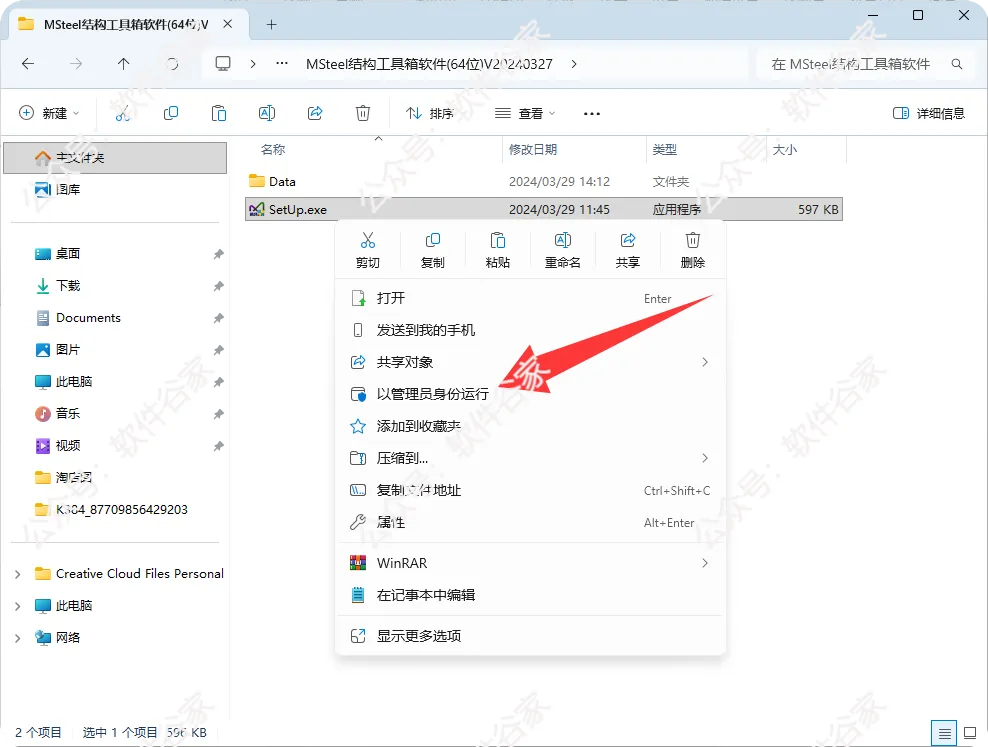Viewport: 988px width, 747px height.
Task: Open the 查看 view dropdown
Action: pyautogui.click(x=525, y=113)
